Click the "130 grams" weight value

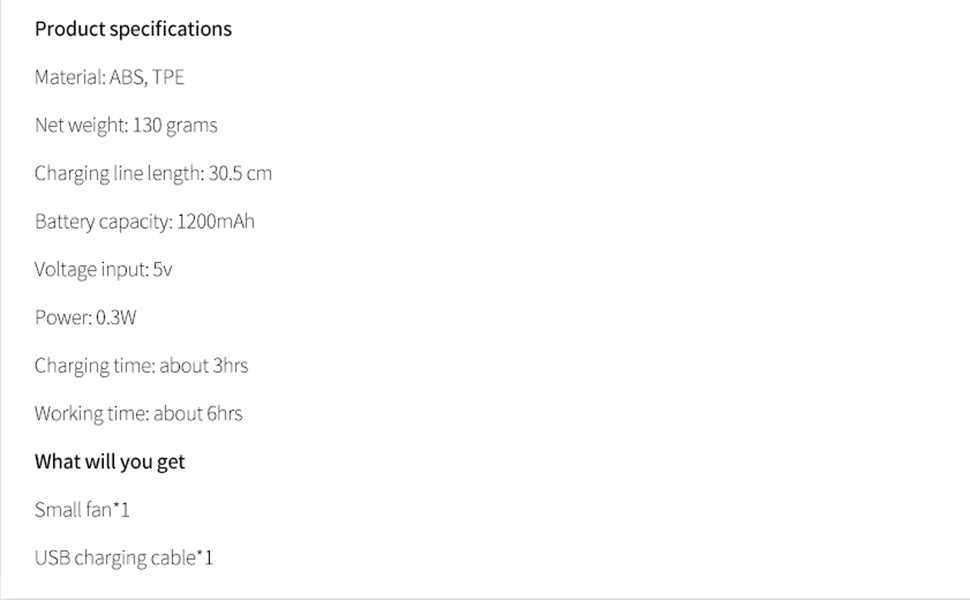[x=175, y=125]
